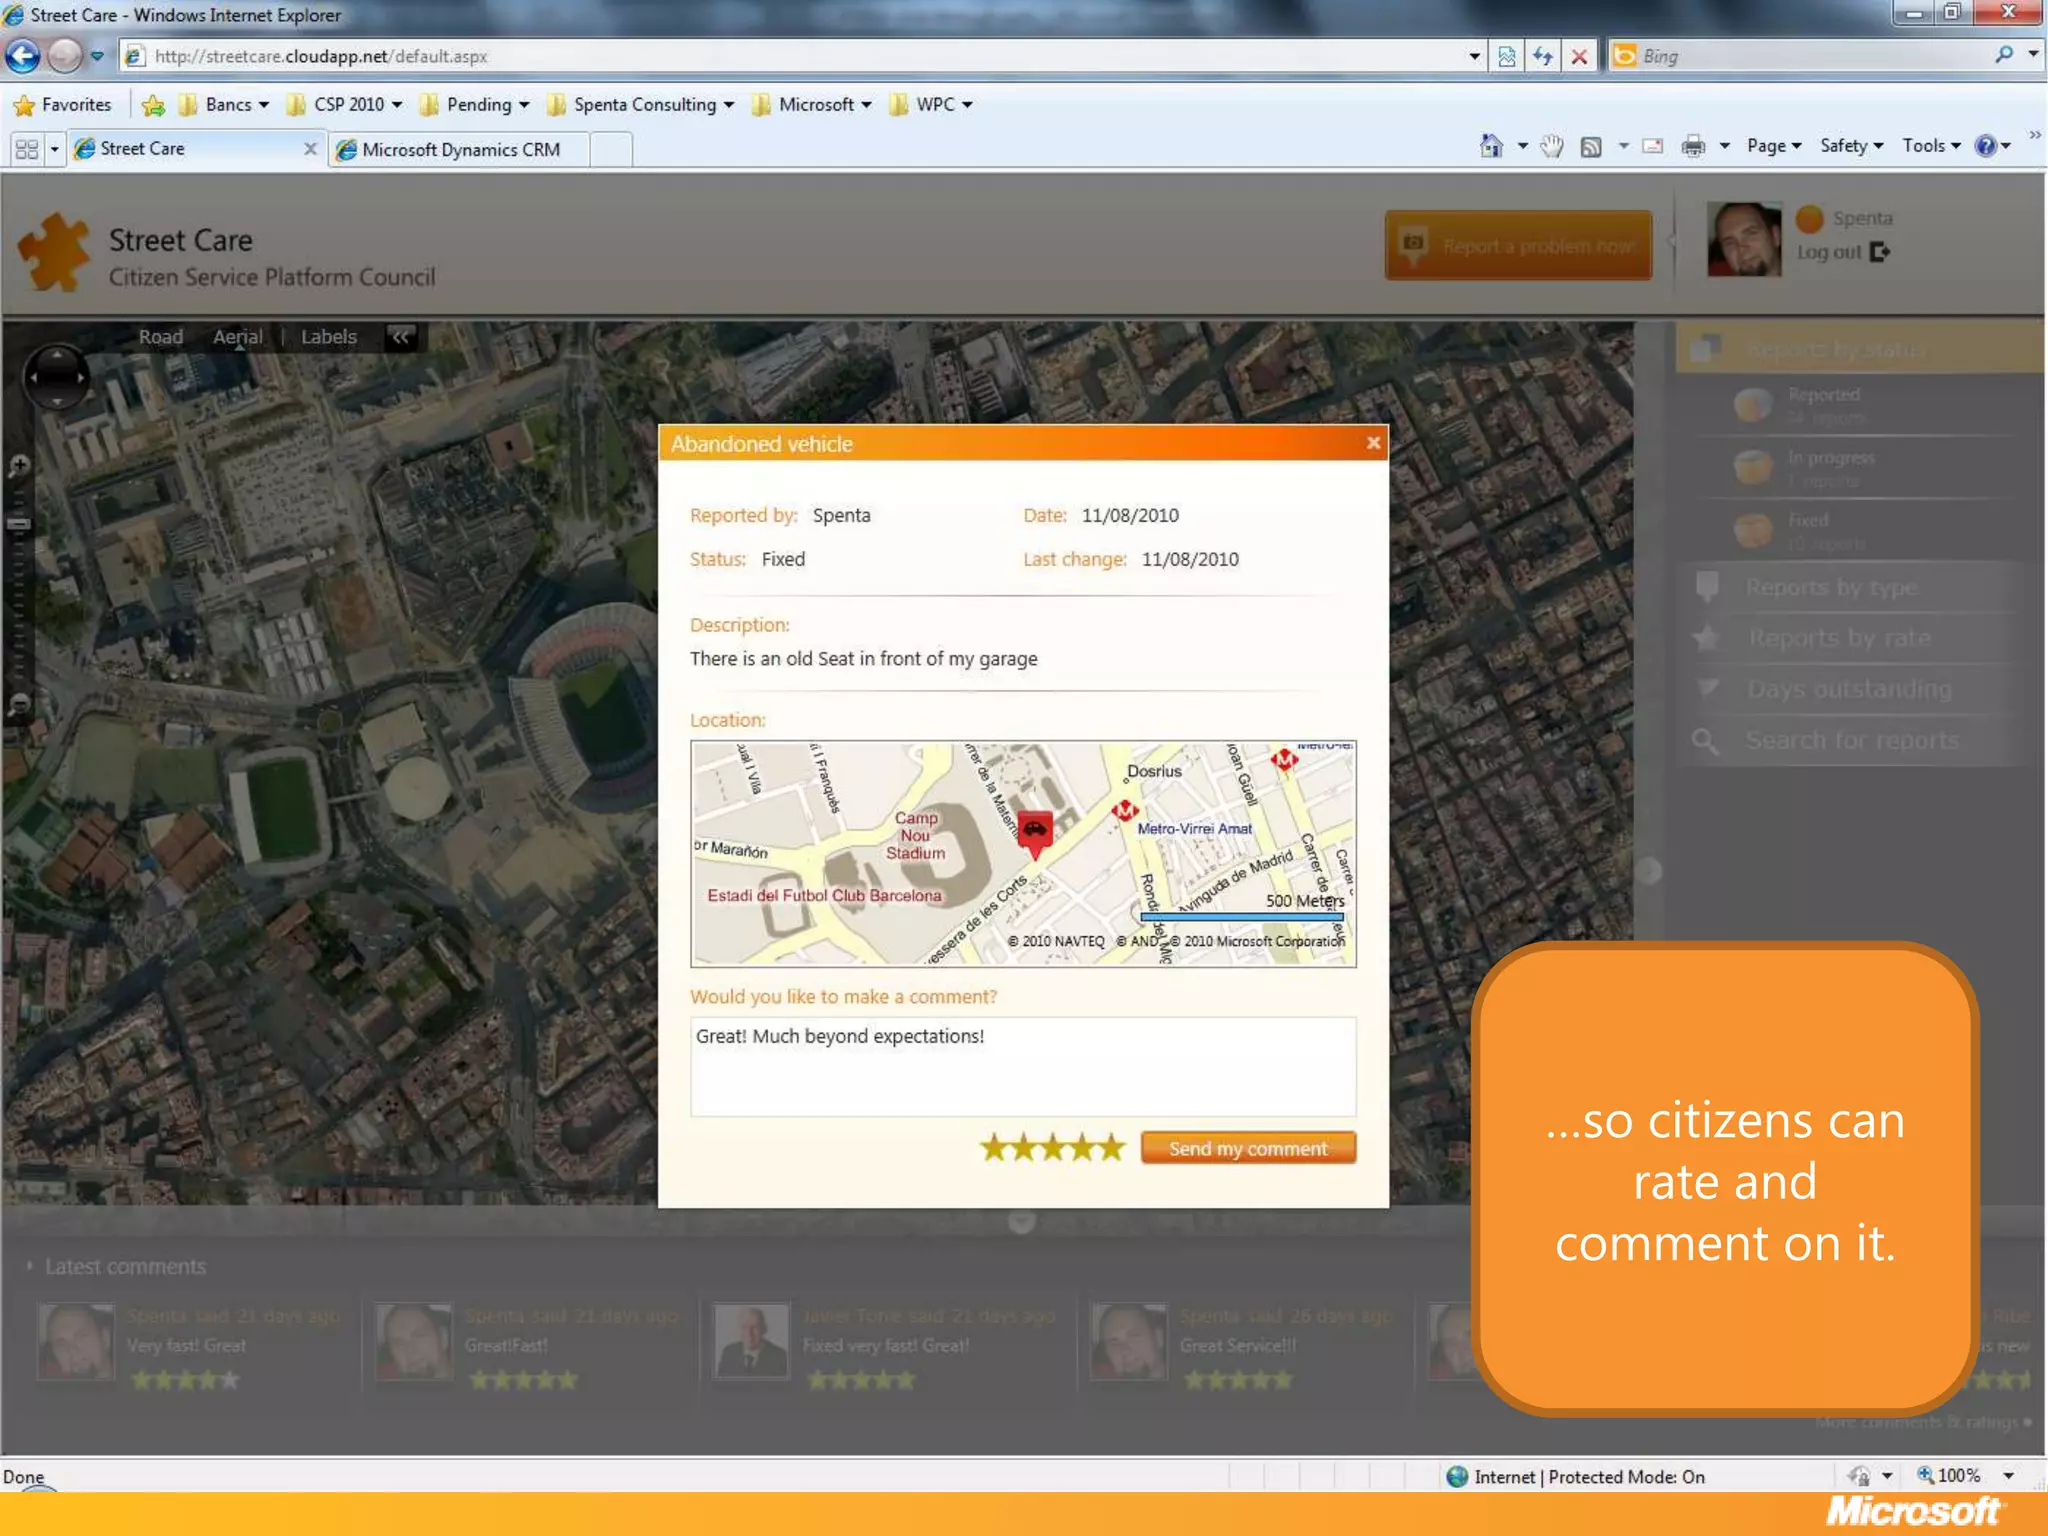Click the URL address bar field
This screenshot has height=1536, width=2048.
pyautogui.click(x=800, y=56)
